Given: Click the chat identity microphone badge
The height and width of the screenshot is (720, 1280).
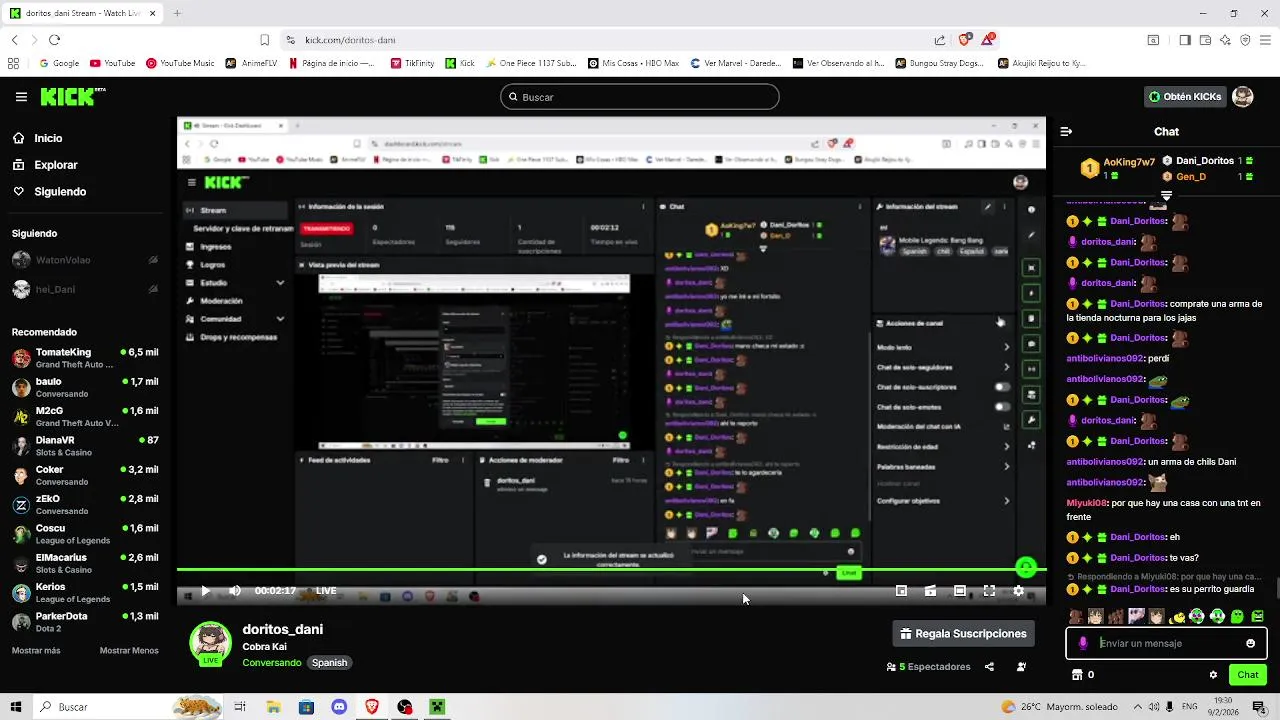Looking at the screenshot, I should [1083, 643].
